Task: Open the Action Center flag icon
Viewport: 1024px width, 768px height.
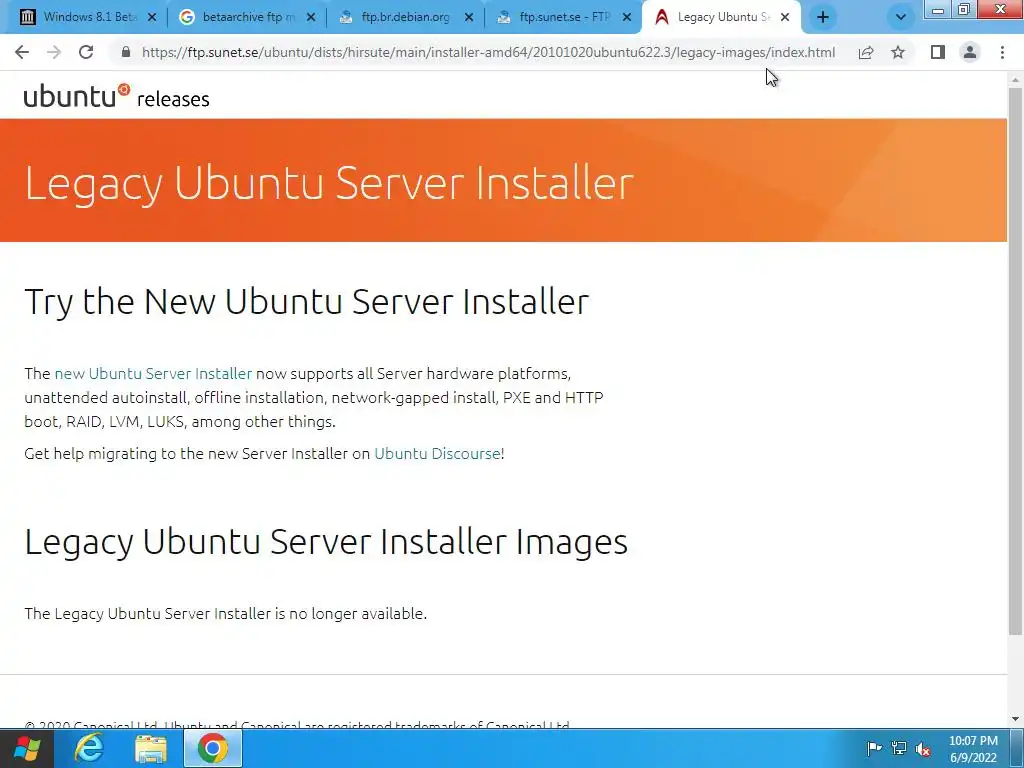Action: point(874,748)
